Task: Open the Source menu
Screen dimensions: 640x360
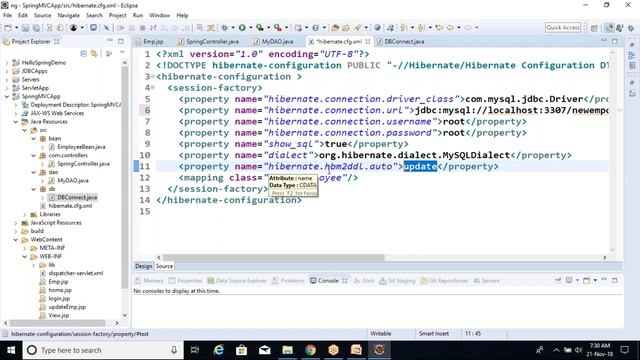Action: tap(42, 15)
